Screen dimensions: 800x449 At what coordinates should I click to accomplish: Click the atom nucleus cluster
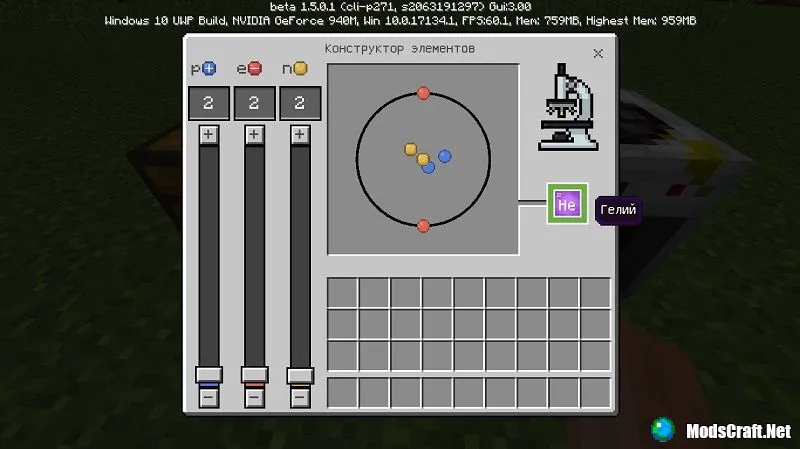[x=426, y=159]
